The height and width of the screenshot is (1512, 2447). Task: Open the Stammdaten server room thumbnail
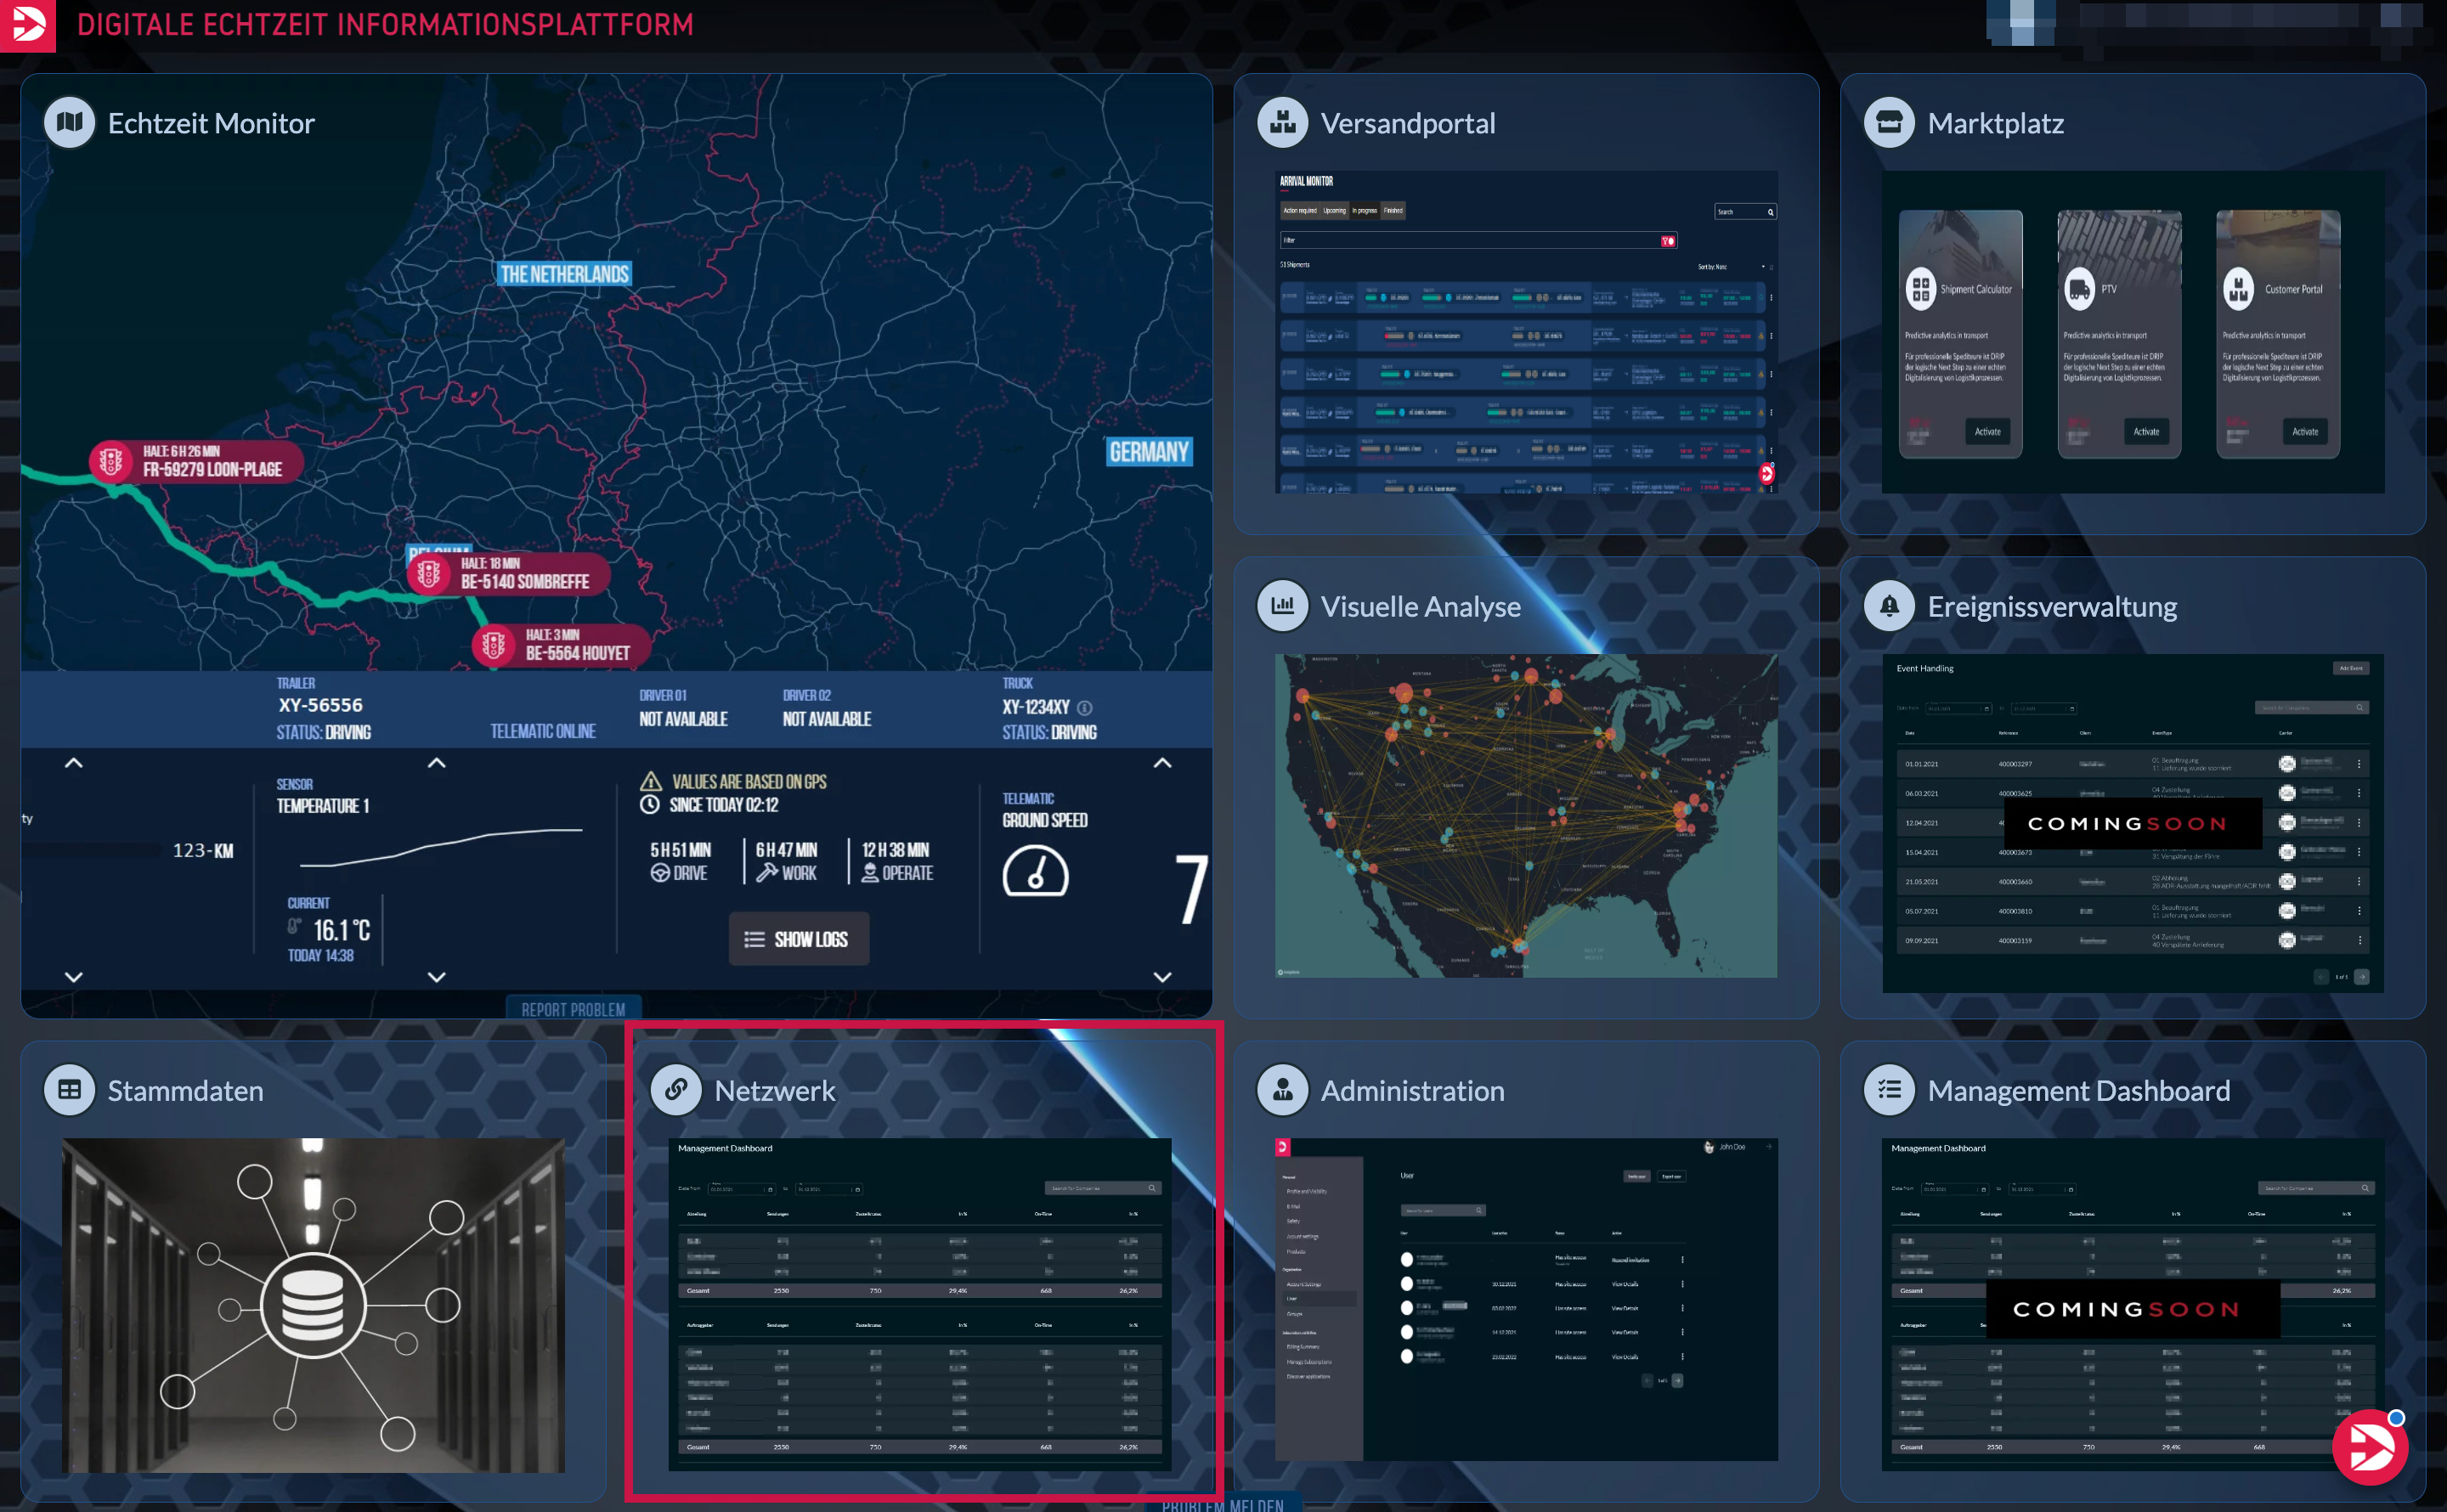(313, 1304)
